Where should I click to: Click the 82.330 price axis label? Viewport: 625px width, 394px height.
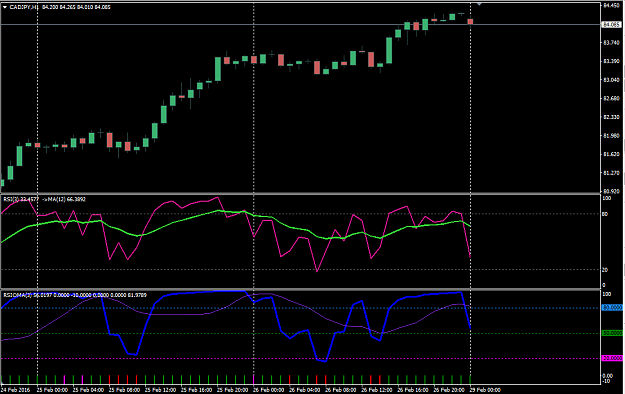611,117
